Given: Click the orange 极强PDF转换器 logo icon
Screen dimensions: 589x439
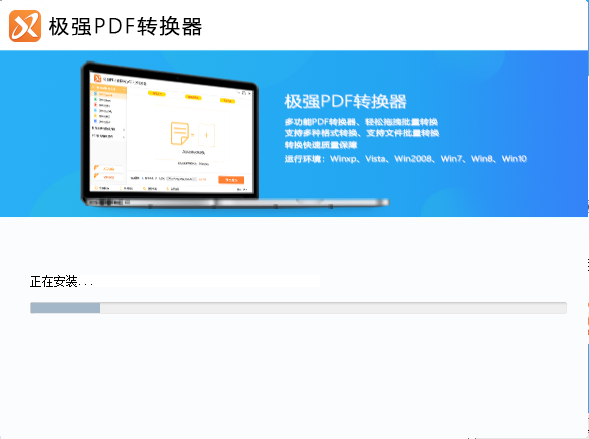Looking at the screenshot, I should [25, 26].
